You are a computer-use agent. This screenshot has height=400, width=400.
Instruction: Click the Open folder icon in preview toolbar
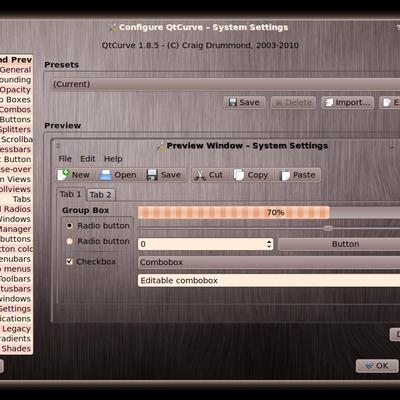tap(106, 175)
